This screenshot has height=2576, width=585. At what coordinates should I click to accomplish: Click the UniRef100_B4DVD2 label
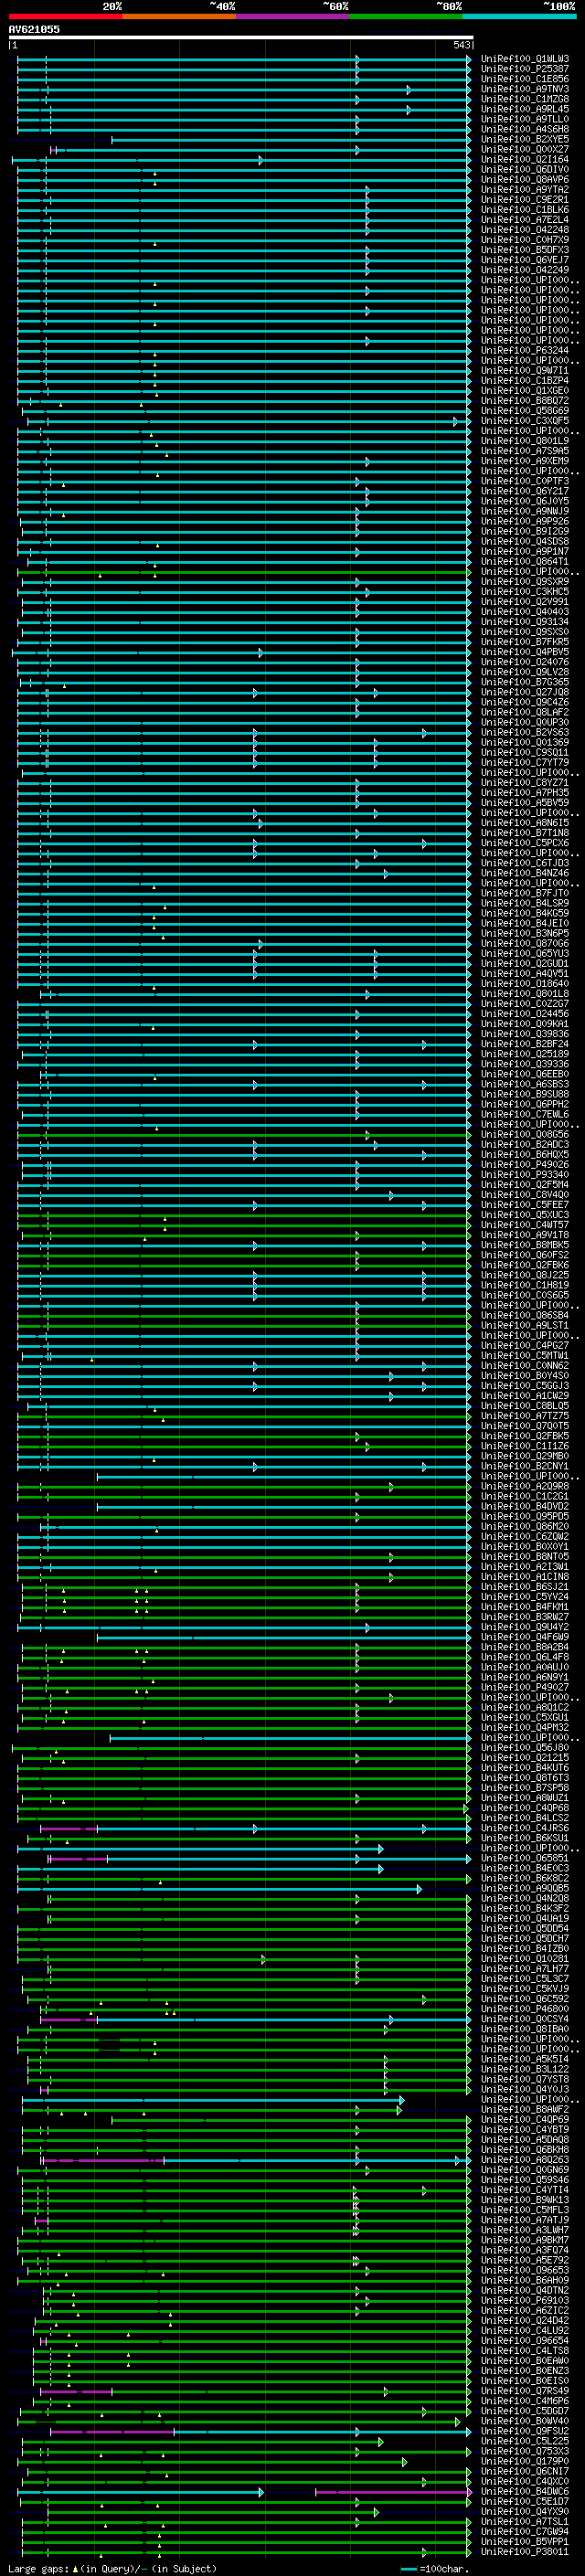(x=525, y=1507)
